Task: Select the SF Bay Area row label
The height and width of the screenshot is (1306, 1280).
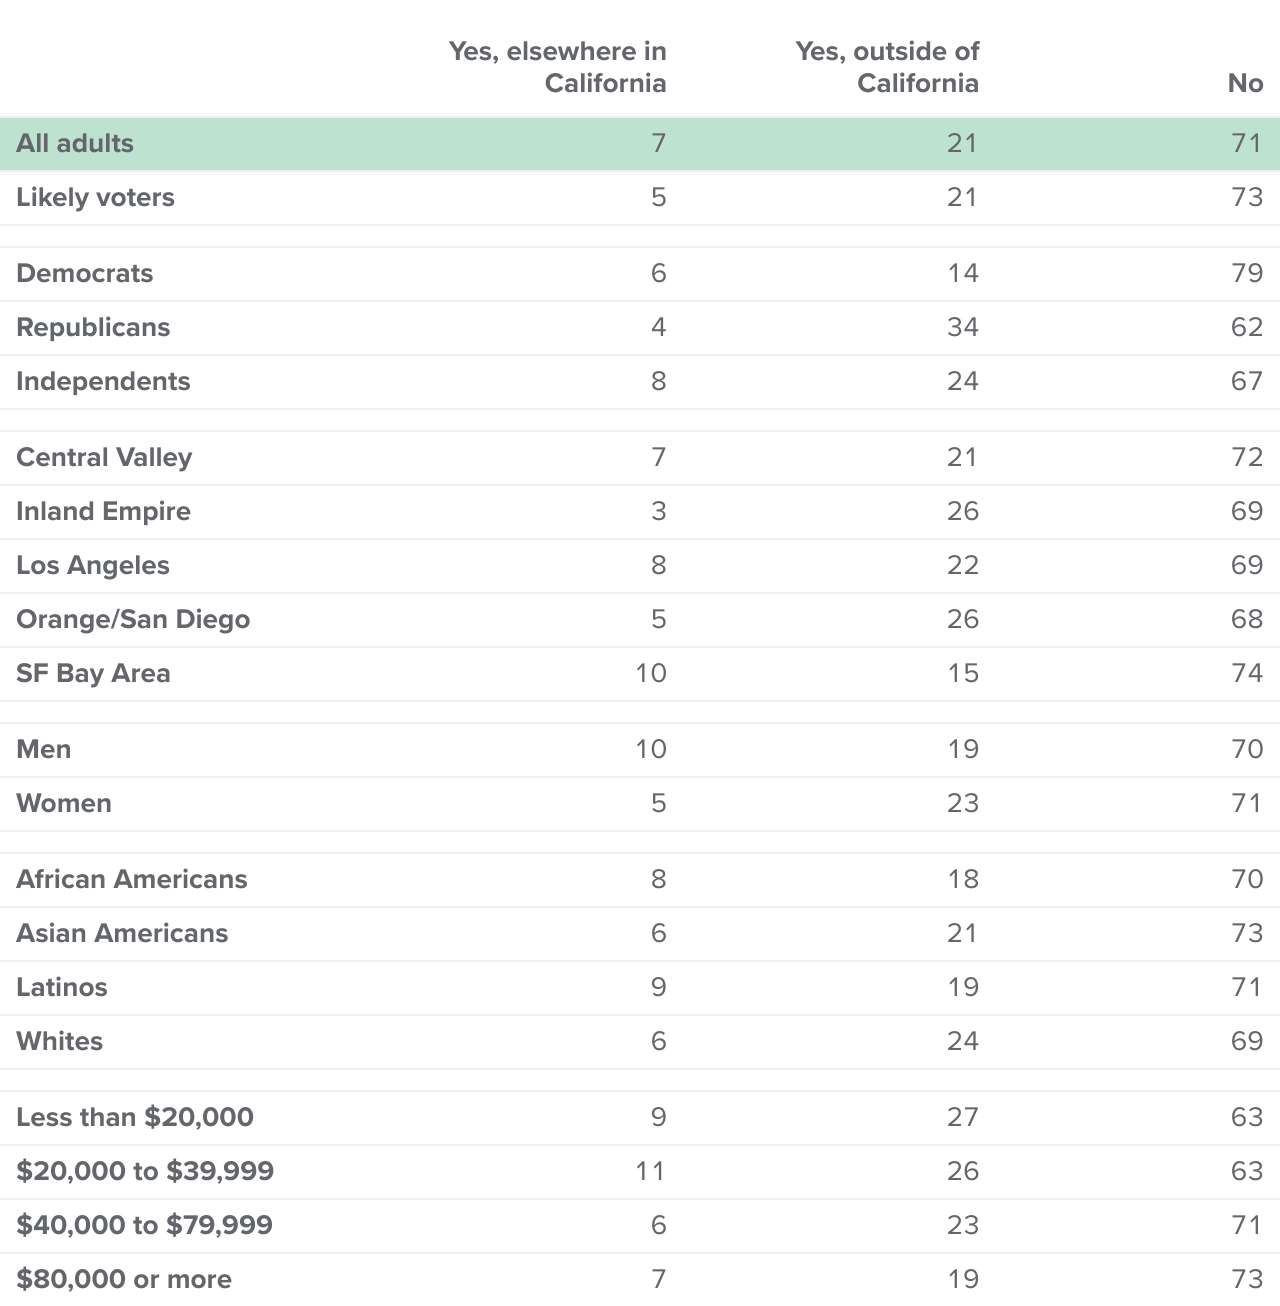Action: coord(93,673)
